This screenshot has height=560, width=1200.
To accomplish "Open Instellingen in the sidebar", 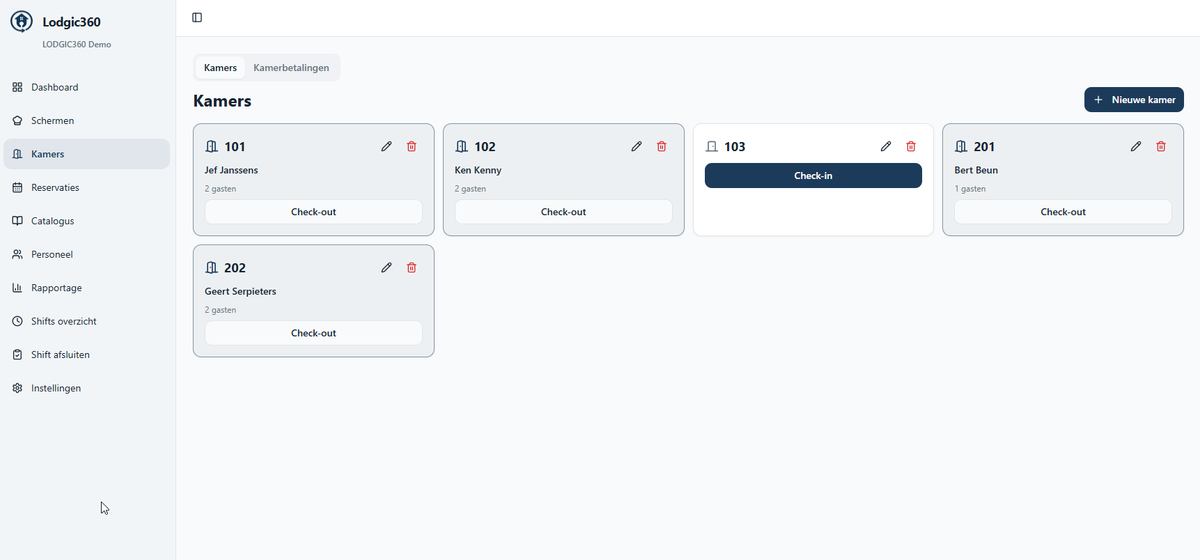I will (87, 388).
